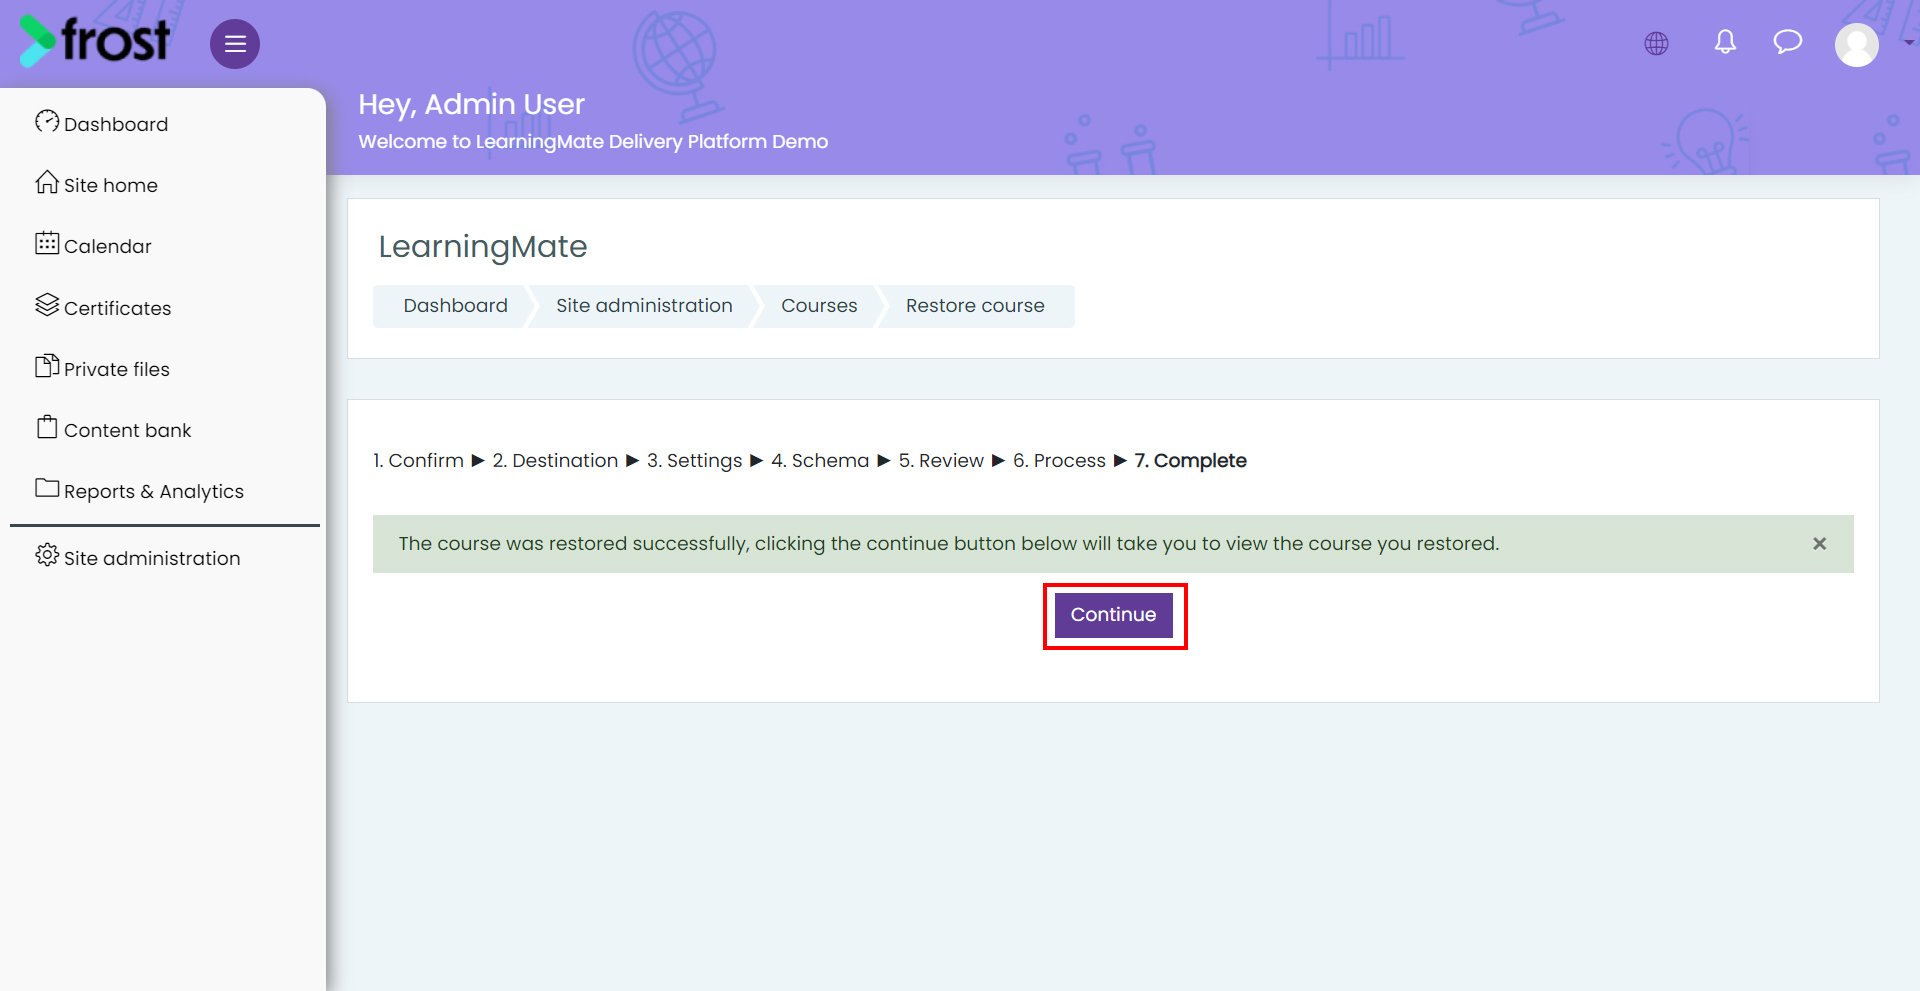This screenshot has height=991, width=1920.
Task: Click the Certificates stack icon
Action: click(47, 305)
